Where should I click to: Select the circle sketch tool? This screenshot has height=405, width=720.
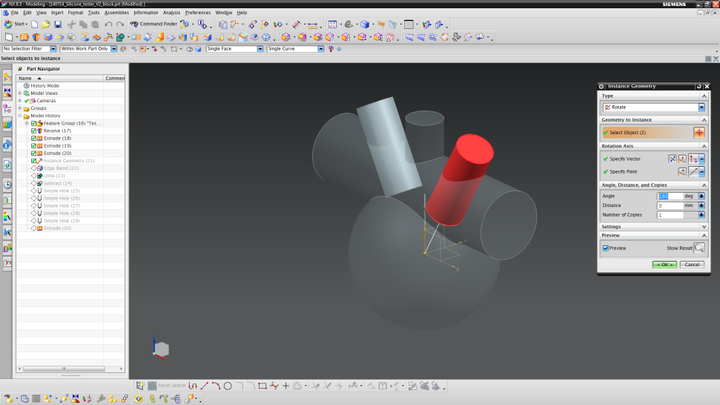coord(228,386)
